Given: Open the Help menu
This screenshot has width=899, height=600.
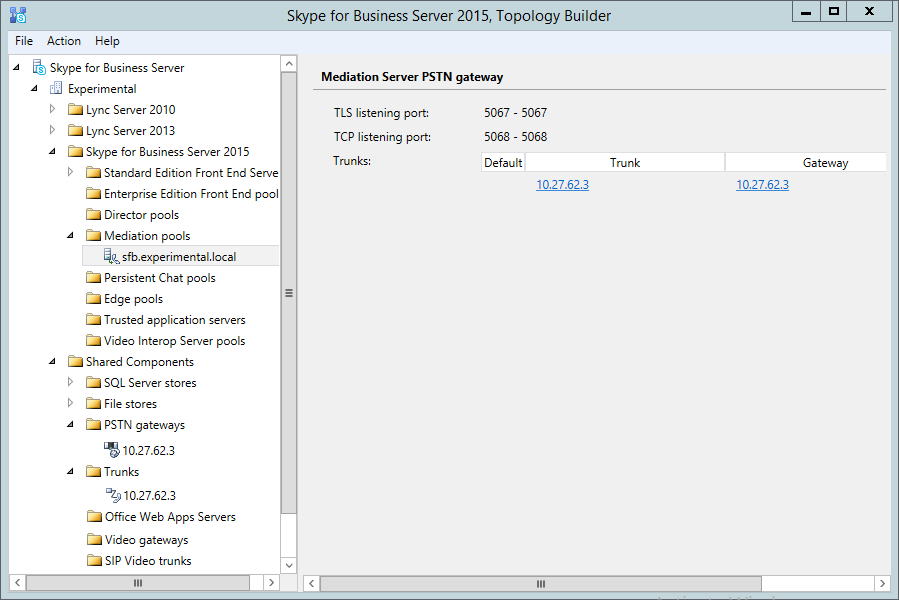Looking at the screenshot, I should pyautogui.click(x=107, y=41).
